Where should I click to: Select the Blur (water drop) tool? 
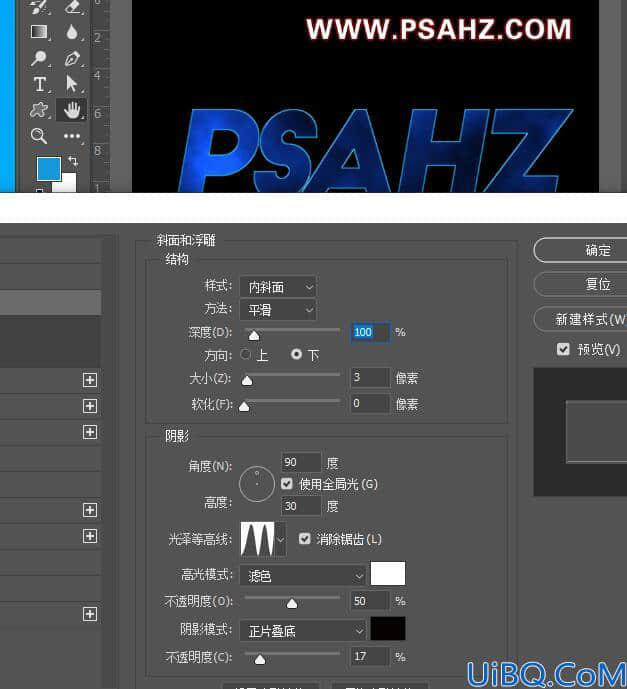(72, 32)
